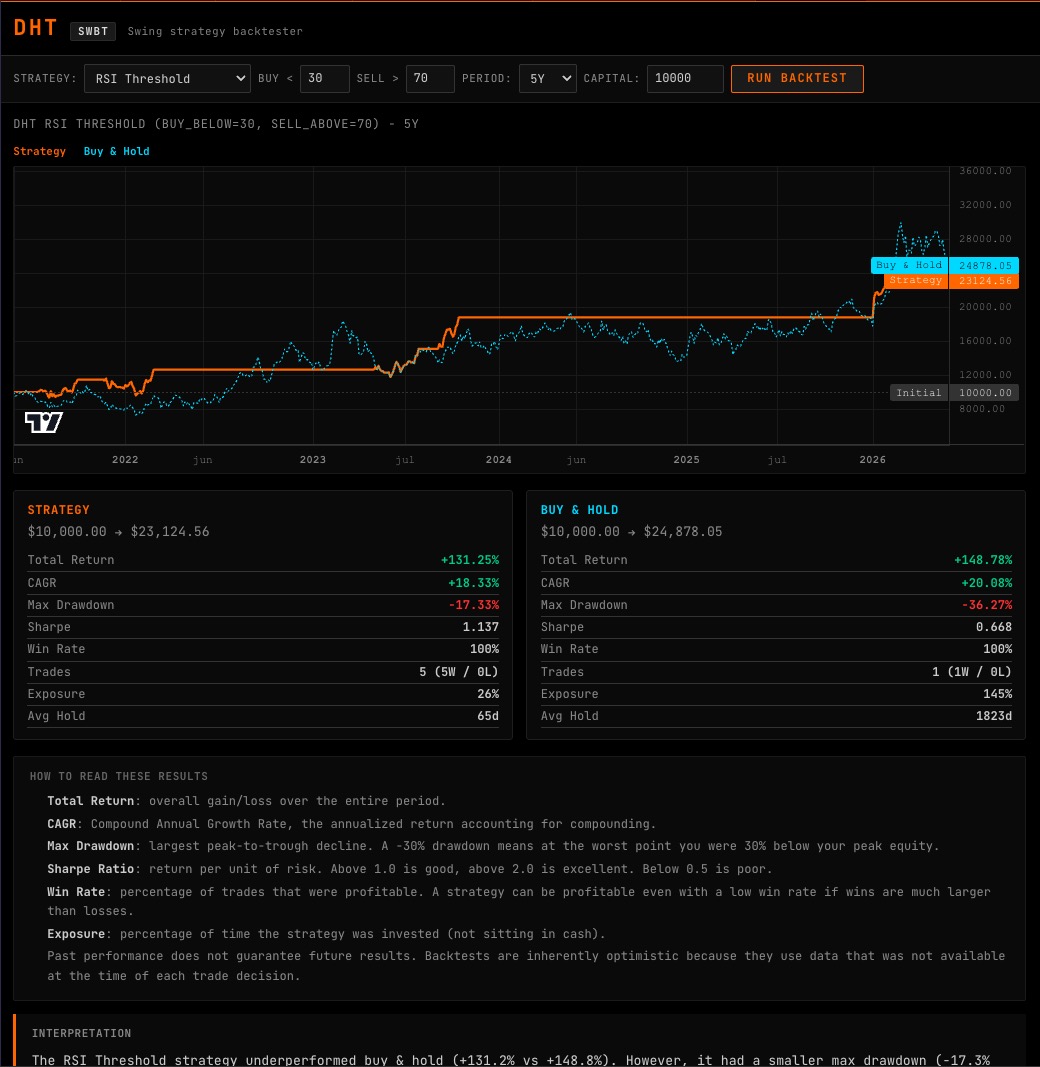This screenshot has height=1067, width=1040.
Task: Click the 1.137 Sharpe value
Action: coord(481,627)
